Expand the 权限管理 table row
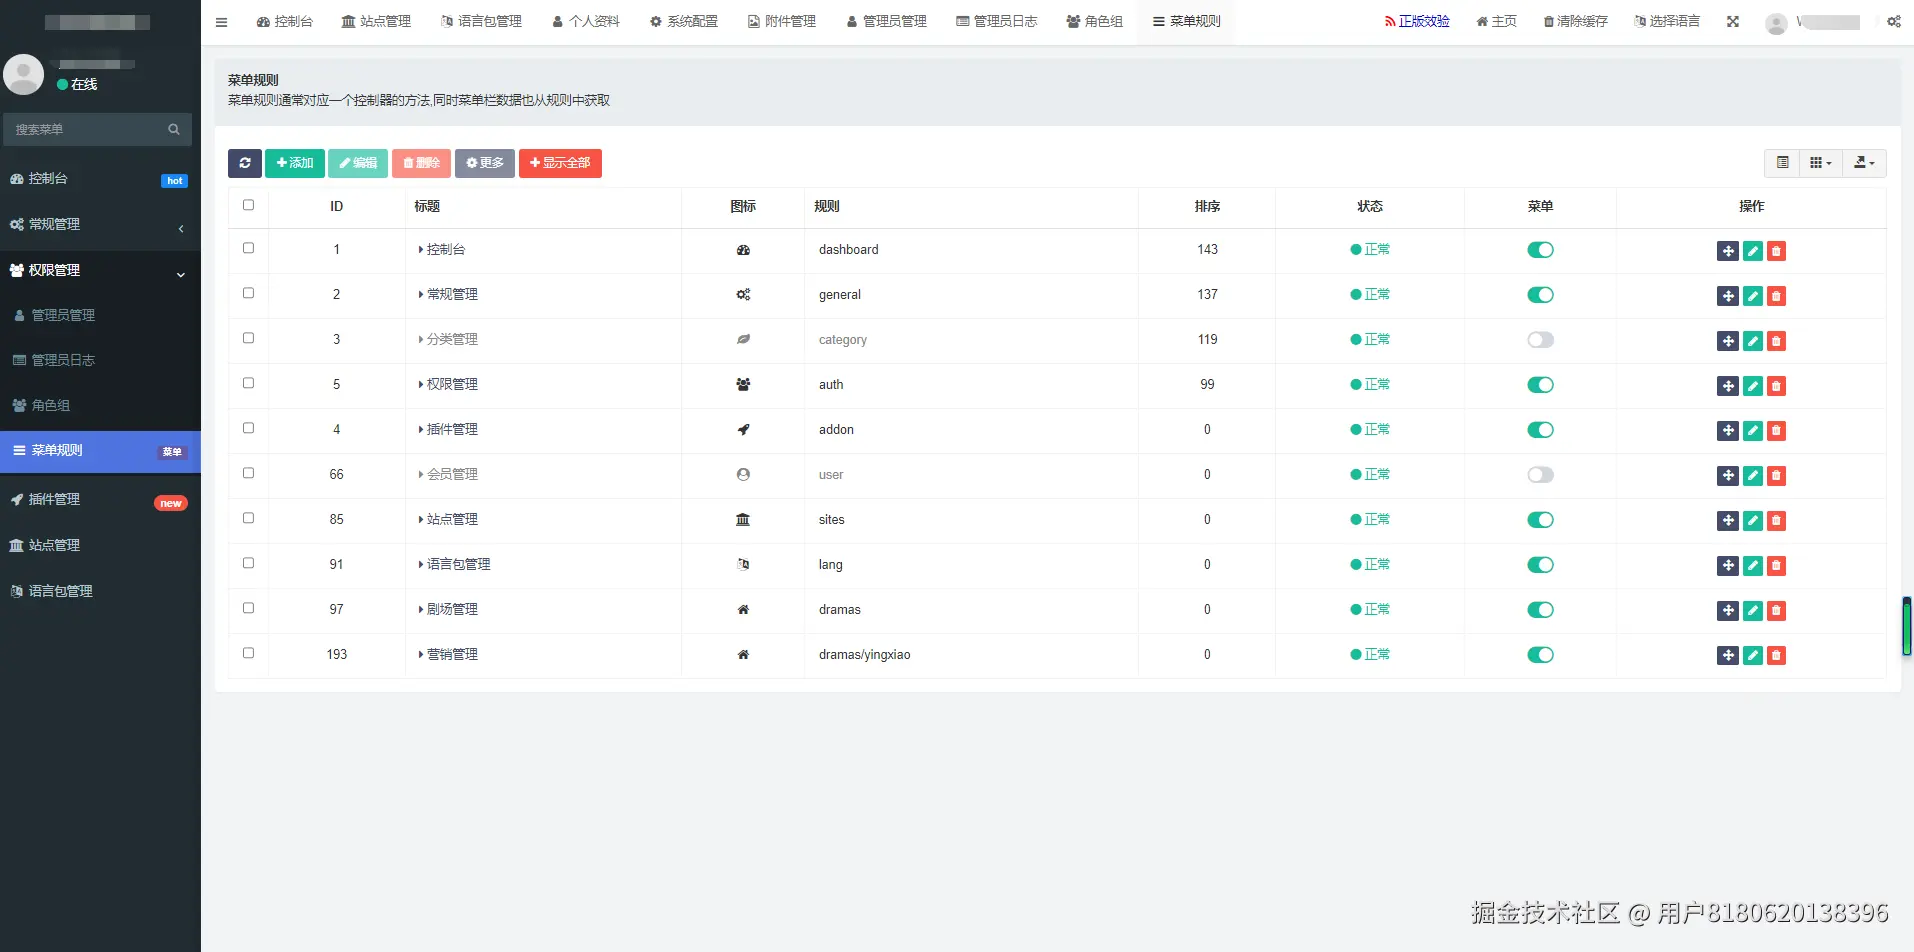The image size is (1914, 952). [421, 385]
